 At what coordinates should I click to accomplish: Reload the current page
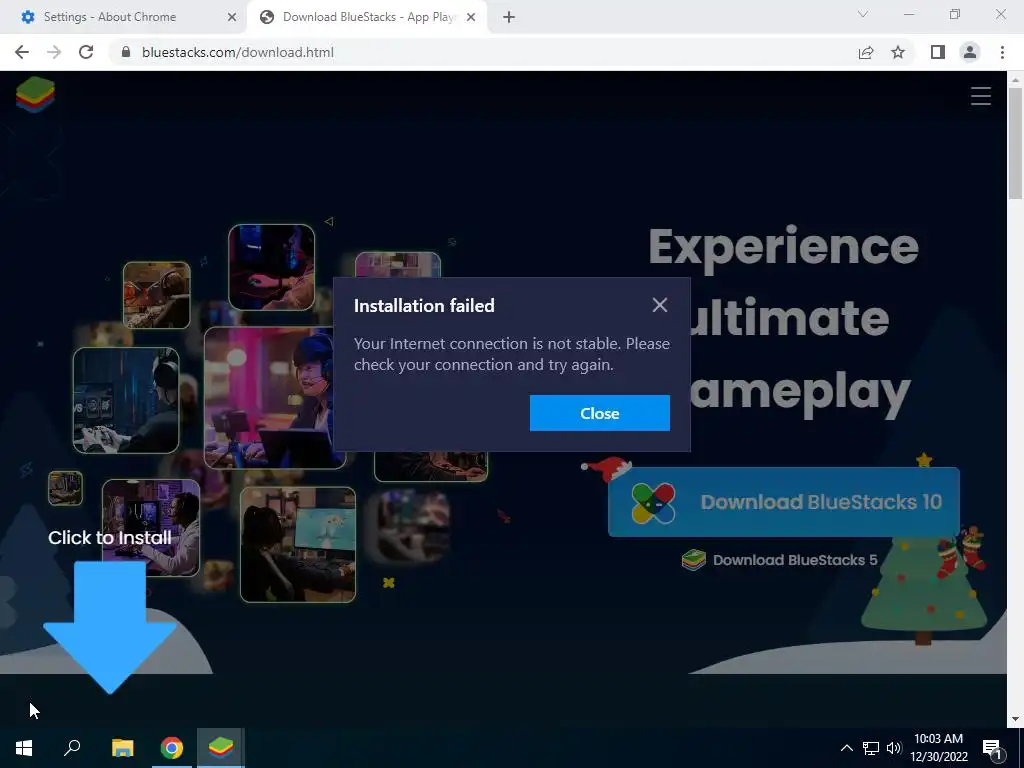[x=86, y=52]
